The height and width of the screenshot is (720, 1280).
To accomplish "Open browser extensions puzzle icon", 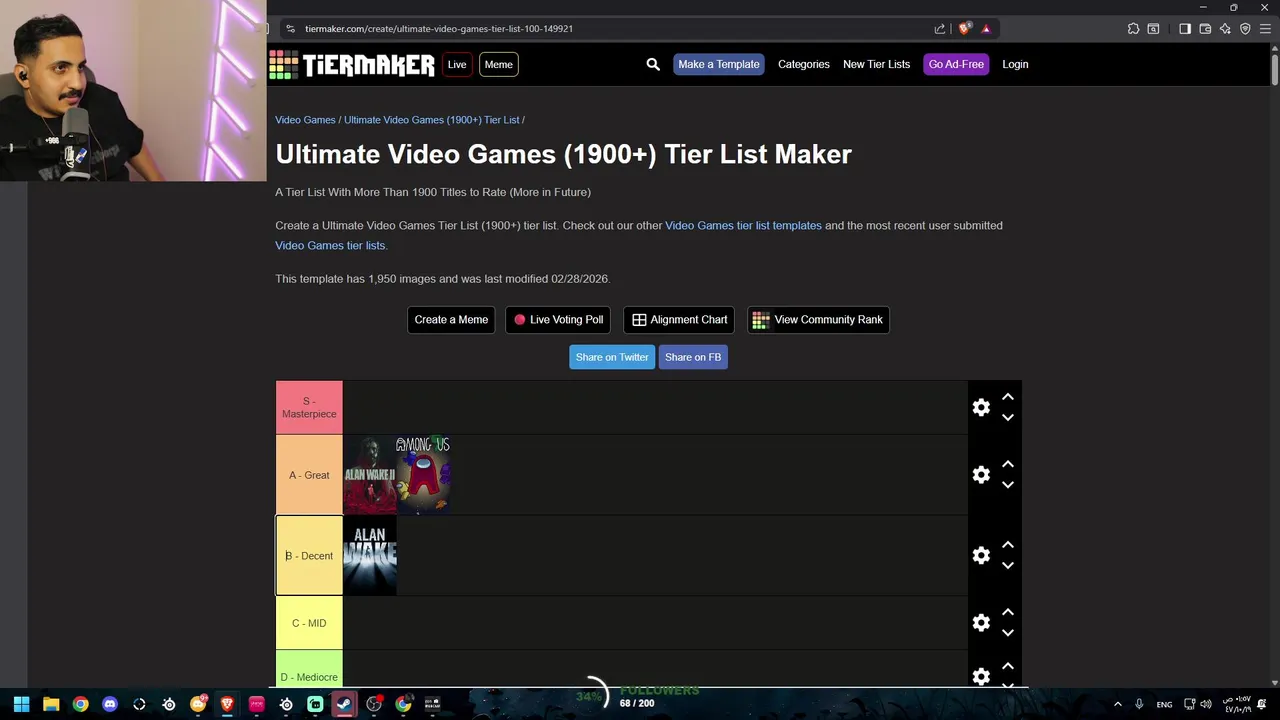I will pyautogui.click(x=1133, y=29).
